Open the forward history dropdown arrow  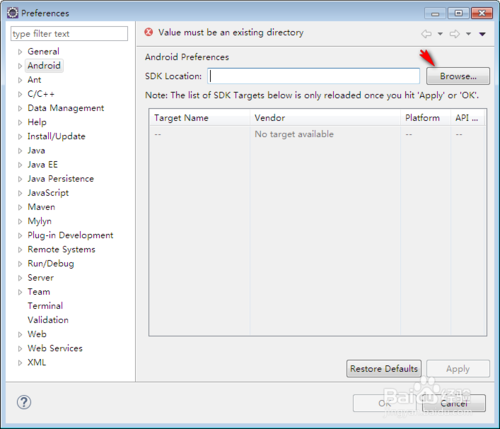tap(468, 34)
